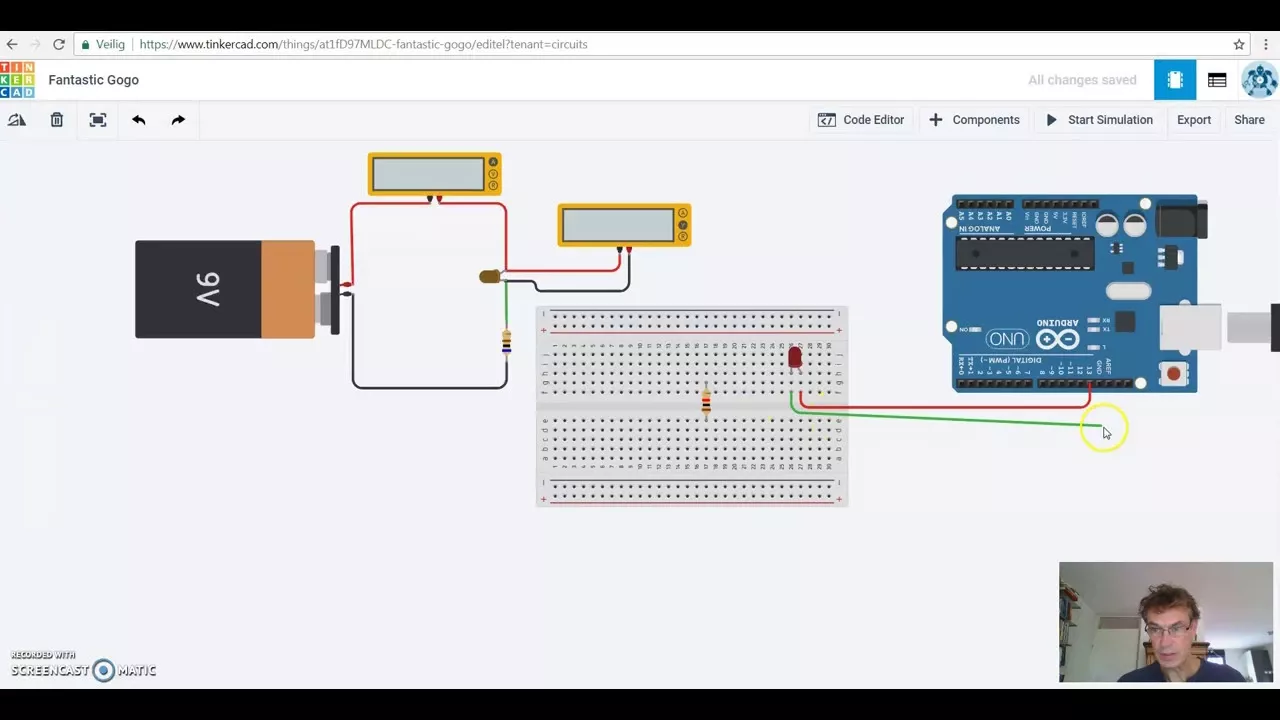The height and width of the screenshot is (720, 1280).
Task: Switch to circuit view icon
Action: click(1175, 80)
